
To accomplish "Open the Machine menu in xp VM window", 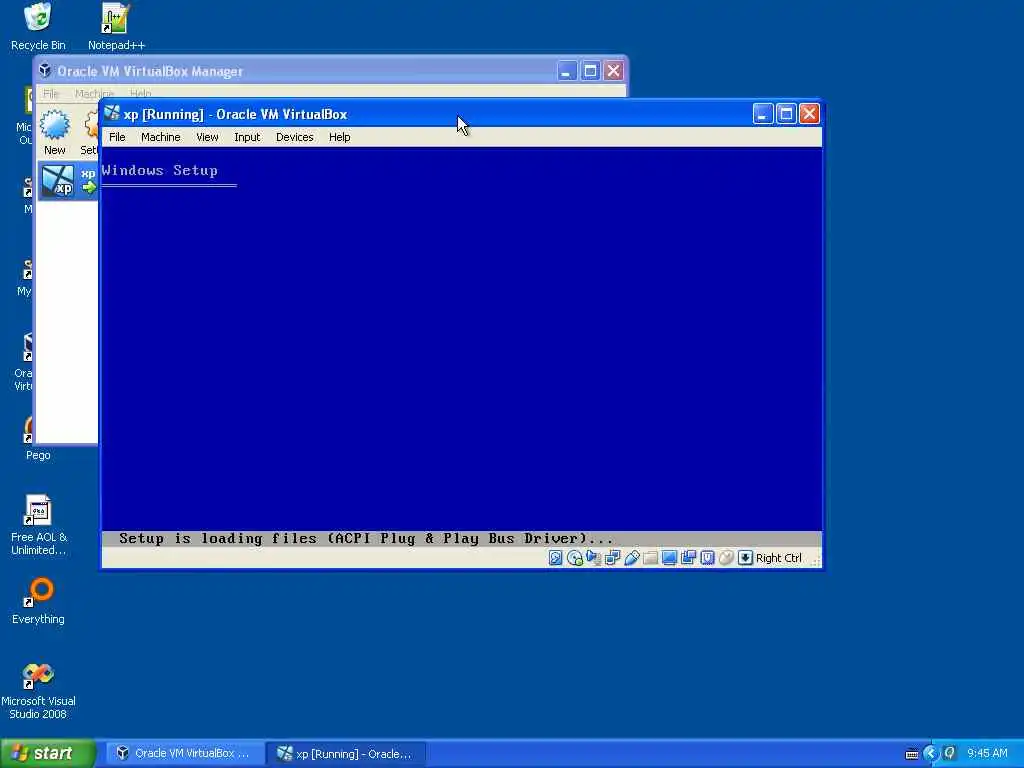I will click(x=161, y=137).
